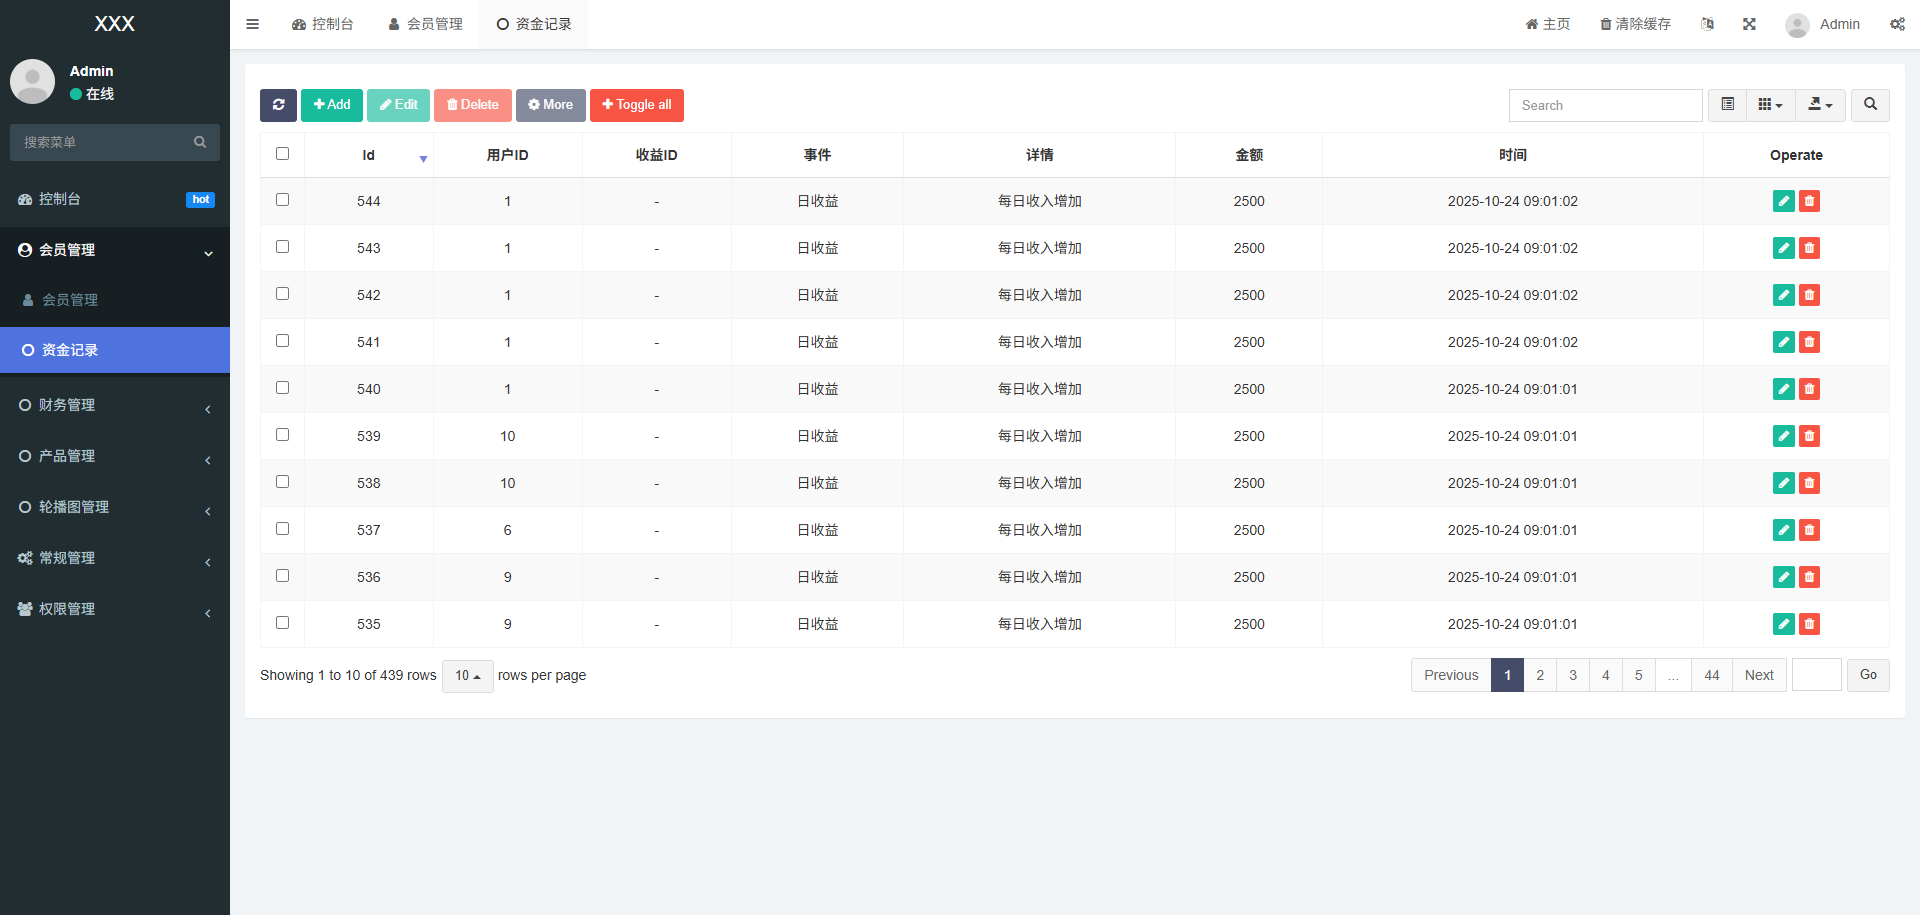
Task: Go to Next page in pagination
Action: (x=1758, y=675)
